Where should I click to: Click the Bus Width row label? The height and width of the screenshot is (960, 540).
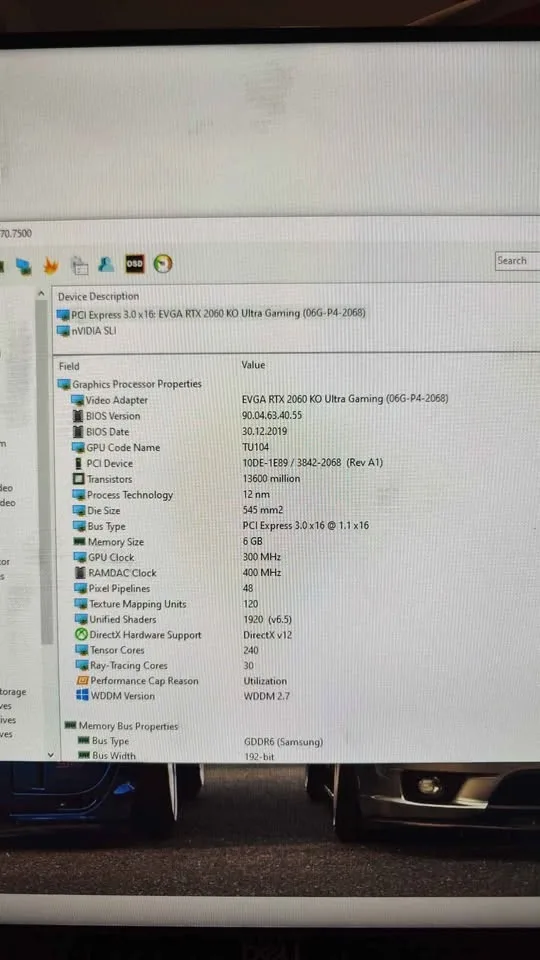coord(114,756)
